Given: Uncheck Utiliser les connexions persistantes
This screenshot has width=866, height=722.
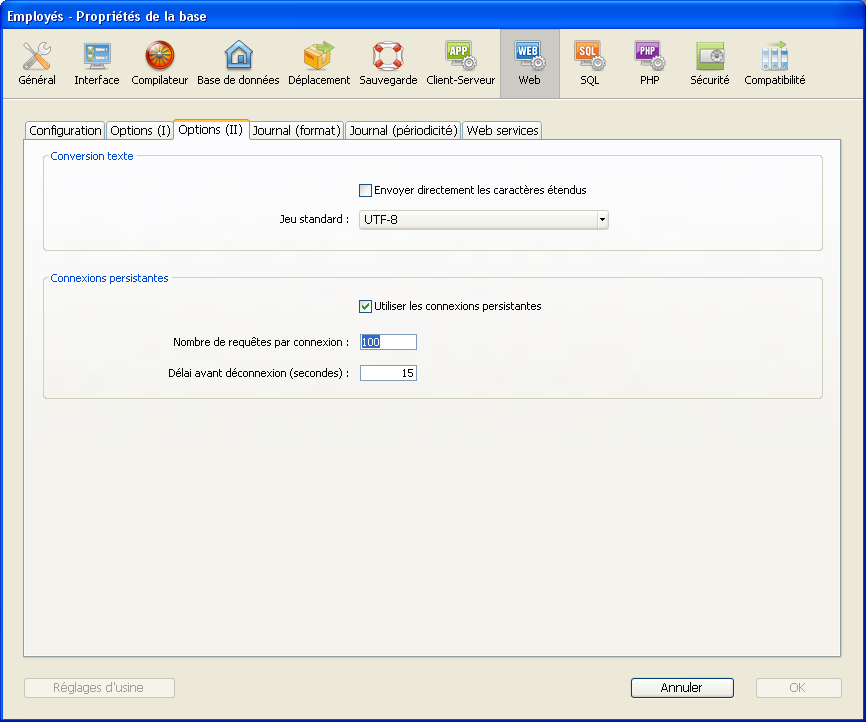Looking at the screenshot, I should click(x=366, y=306).
